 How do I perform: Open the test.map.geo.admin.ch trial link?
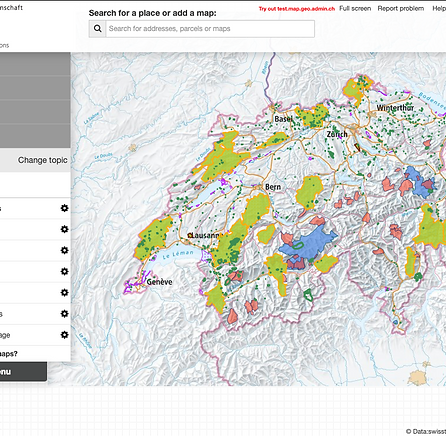click(x=297, y=9)
